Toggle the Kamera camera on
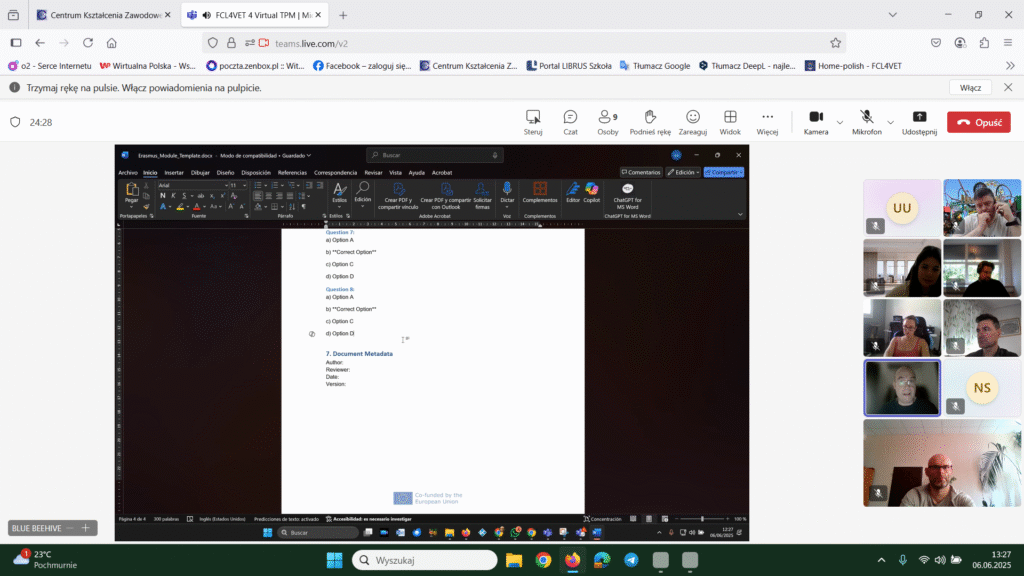Image resolution: width=1024 pixels, height=576 pixels. pyautogui.click(x=815, y=118)
